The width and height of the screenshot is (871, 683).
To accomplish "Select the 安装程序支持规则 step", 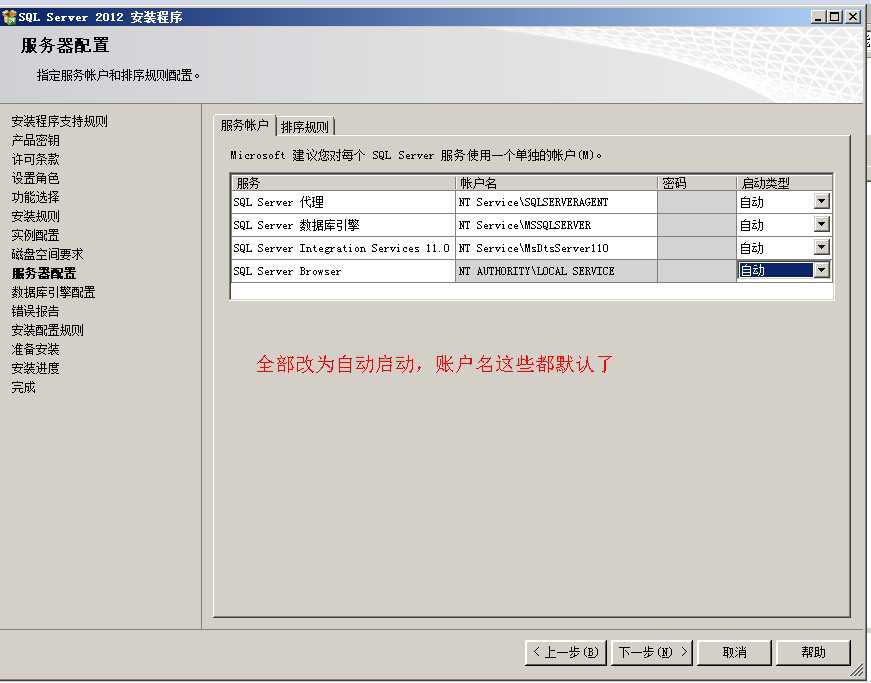I will coord(59,121).
